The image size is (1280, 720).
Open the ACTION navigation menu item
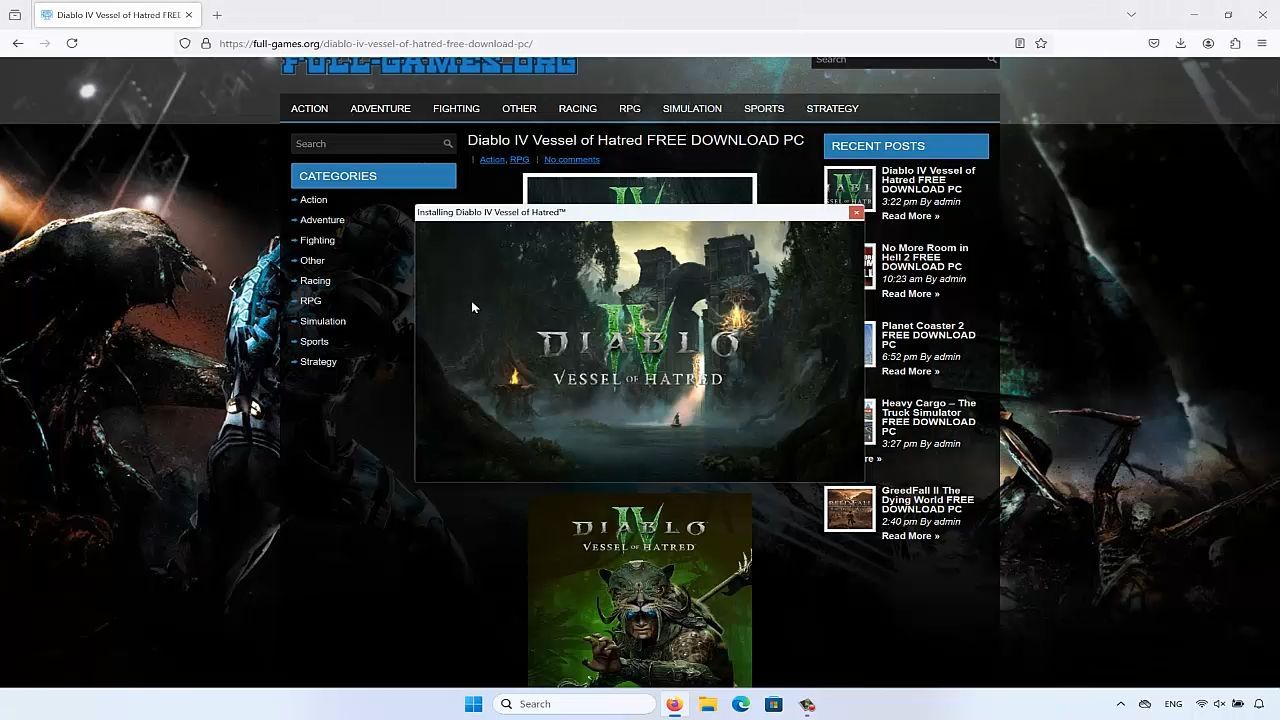[309, 108]
